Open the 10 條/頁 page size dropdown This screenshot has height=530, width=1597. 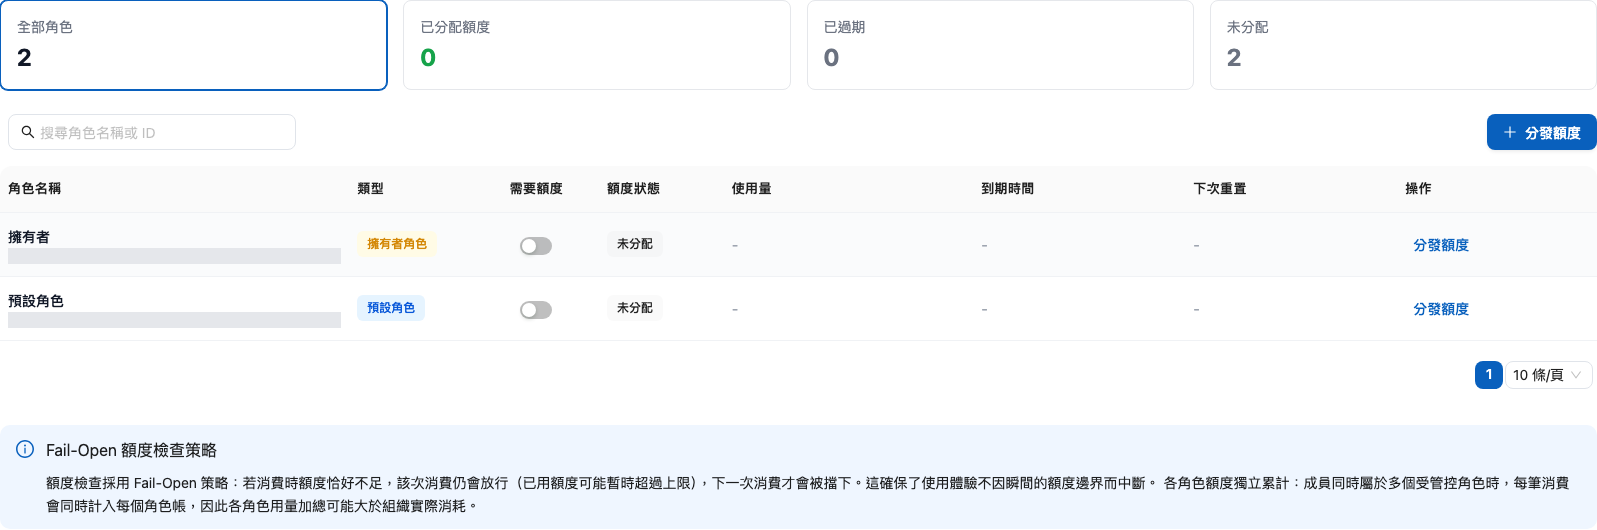1548,375
